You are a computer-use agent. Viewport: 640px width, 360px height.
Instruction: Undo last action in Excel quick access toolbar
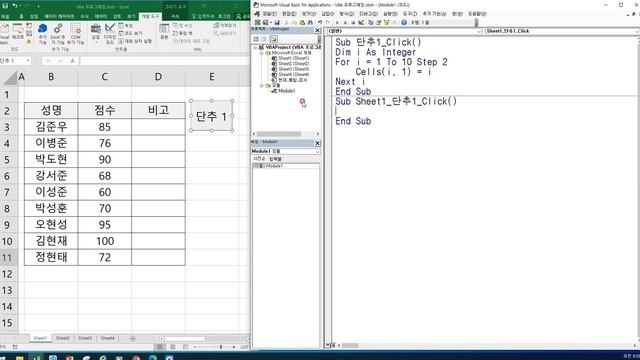pyautogui.click(x=15, y=6)
